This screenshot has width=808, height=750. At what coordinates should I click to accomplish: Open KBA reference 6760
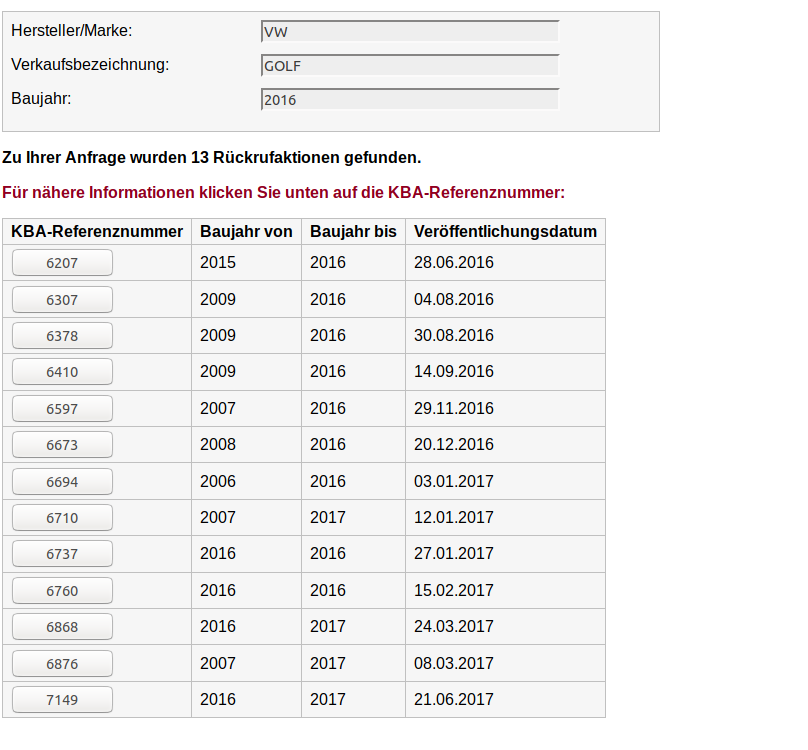pos(62,591)
